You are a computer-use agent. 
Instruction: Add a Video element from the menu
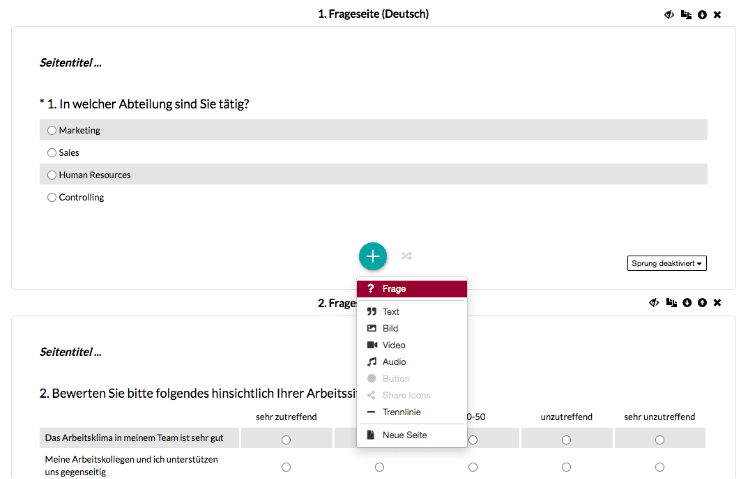(411, 345)
